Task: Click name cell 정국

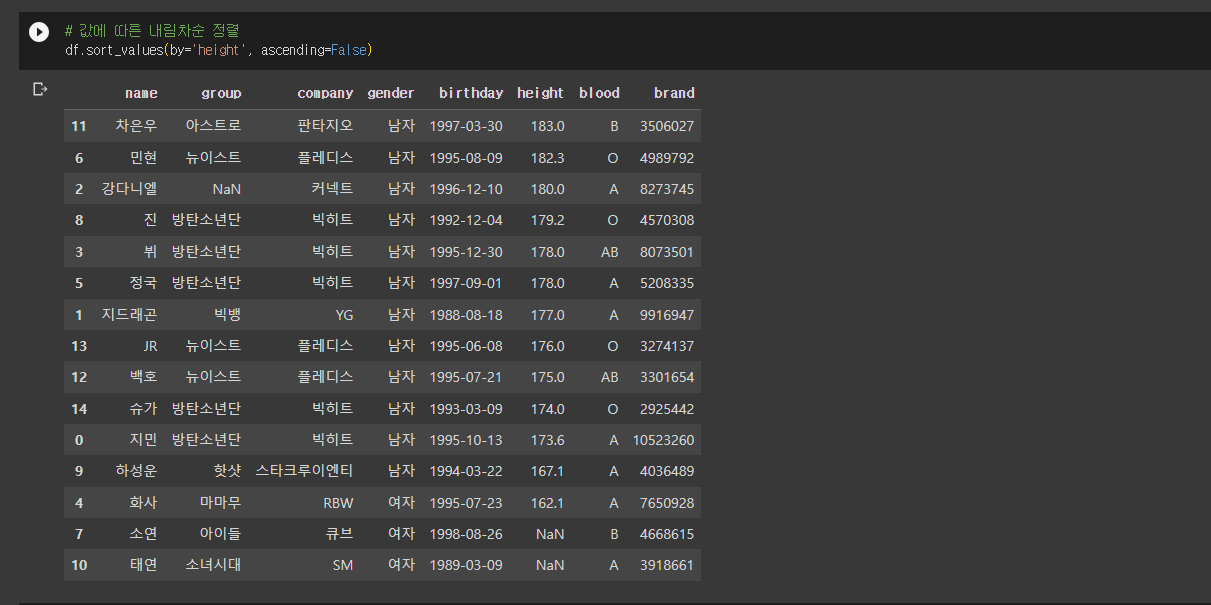Action: [x=143, y=283]
